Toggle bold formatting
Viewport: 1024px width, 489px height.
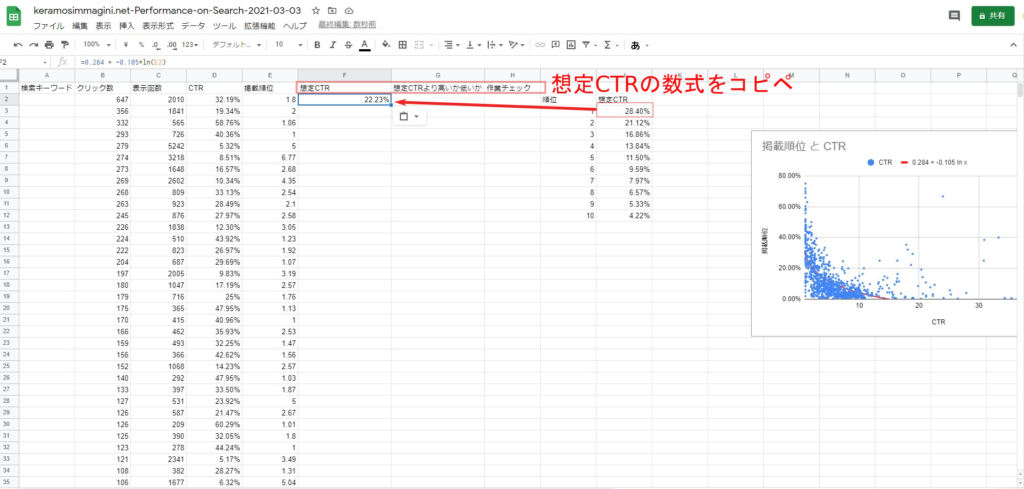pos(317,45)
